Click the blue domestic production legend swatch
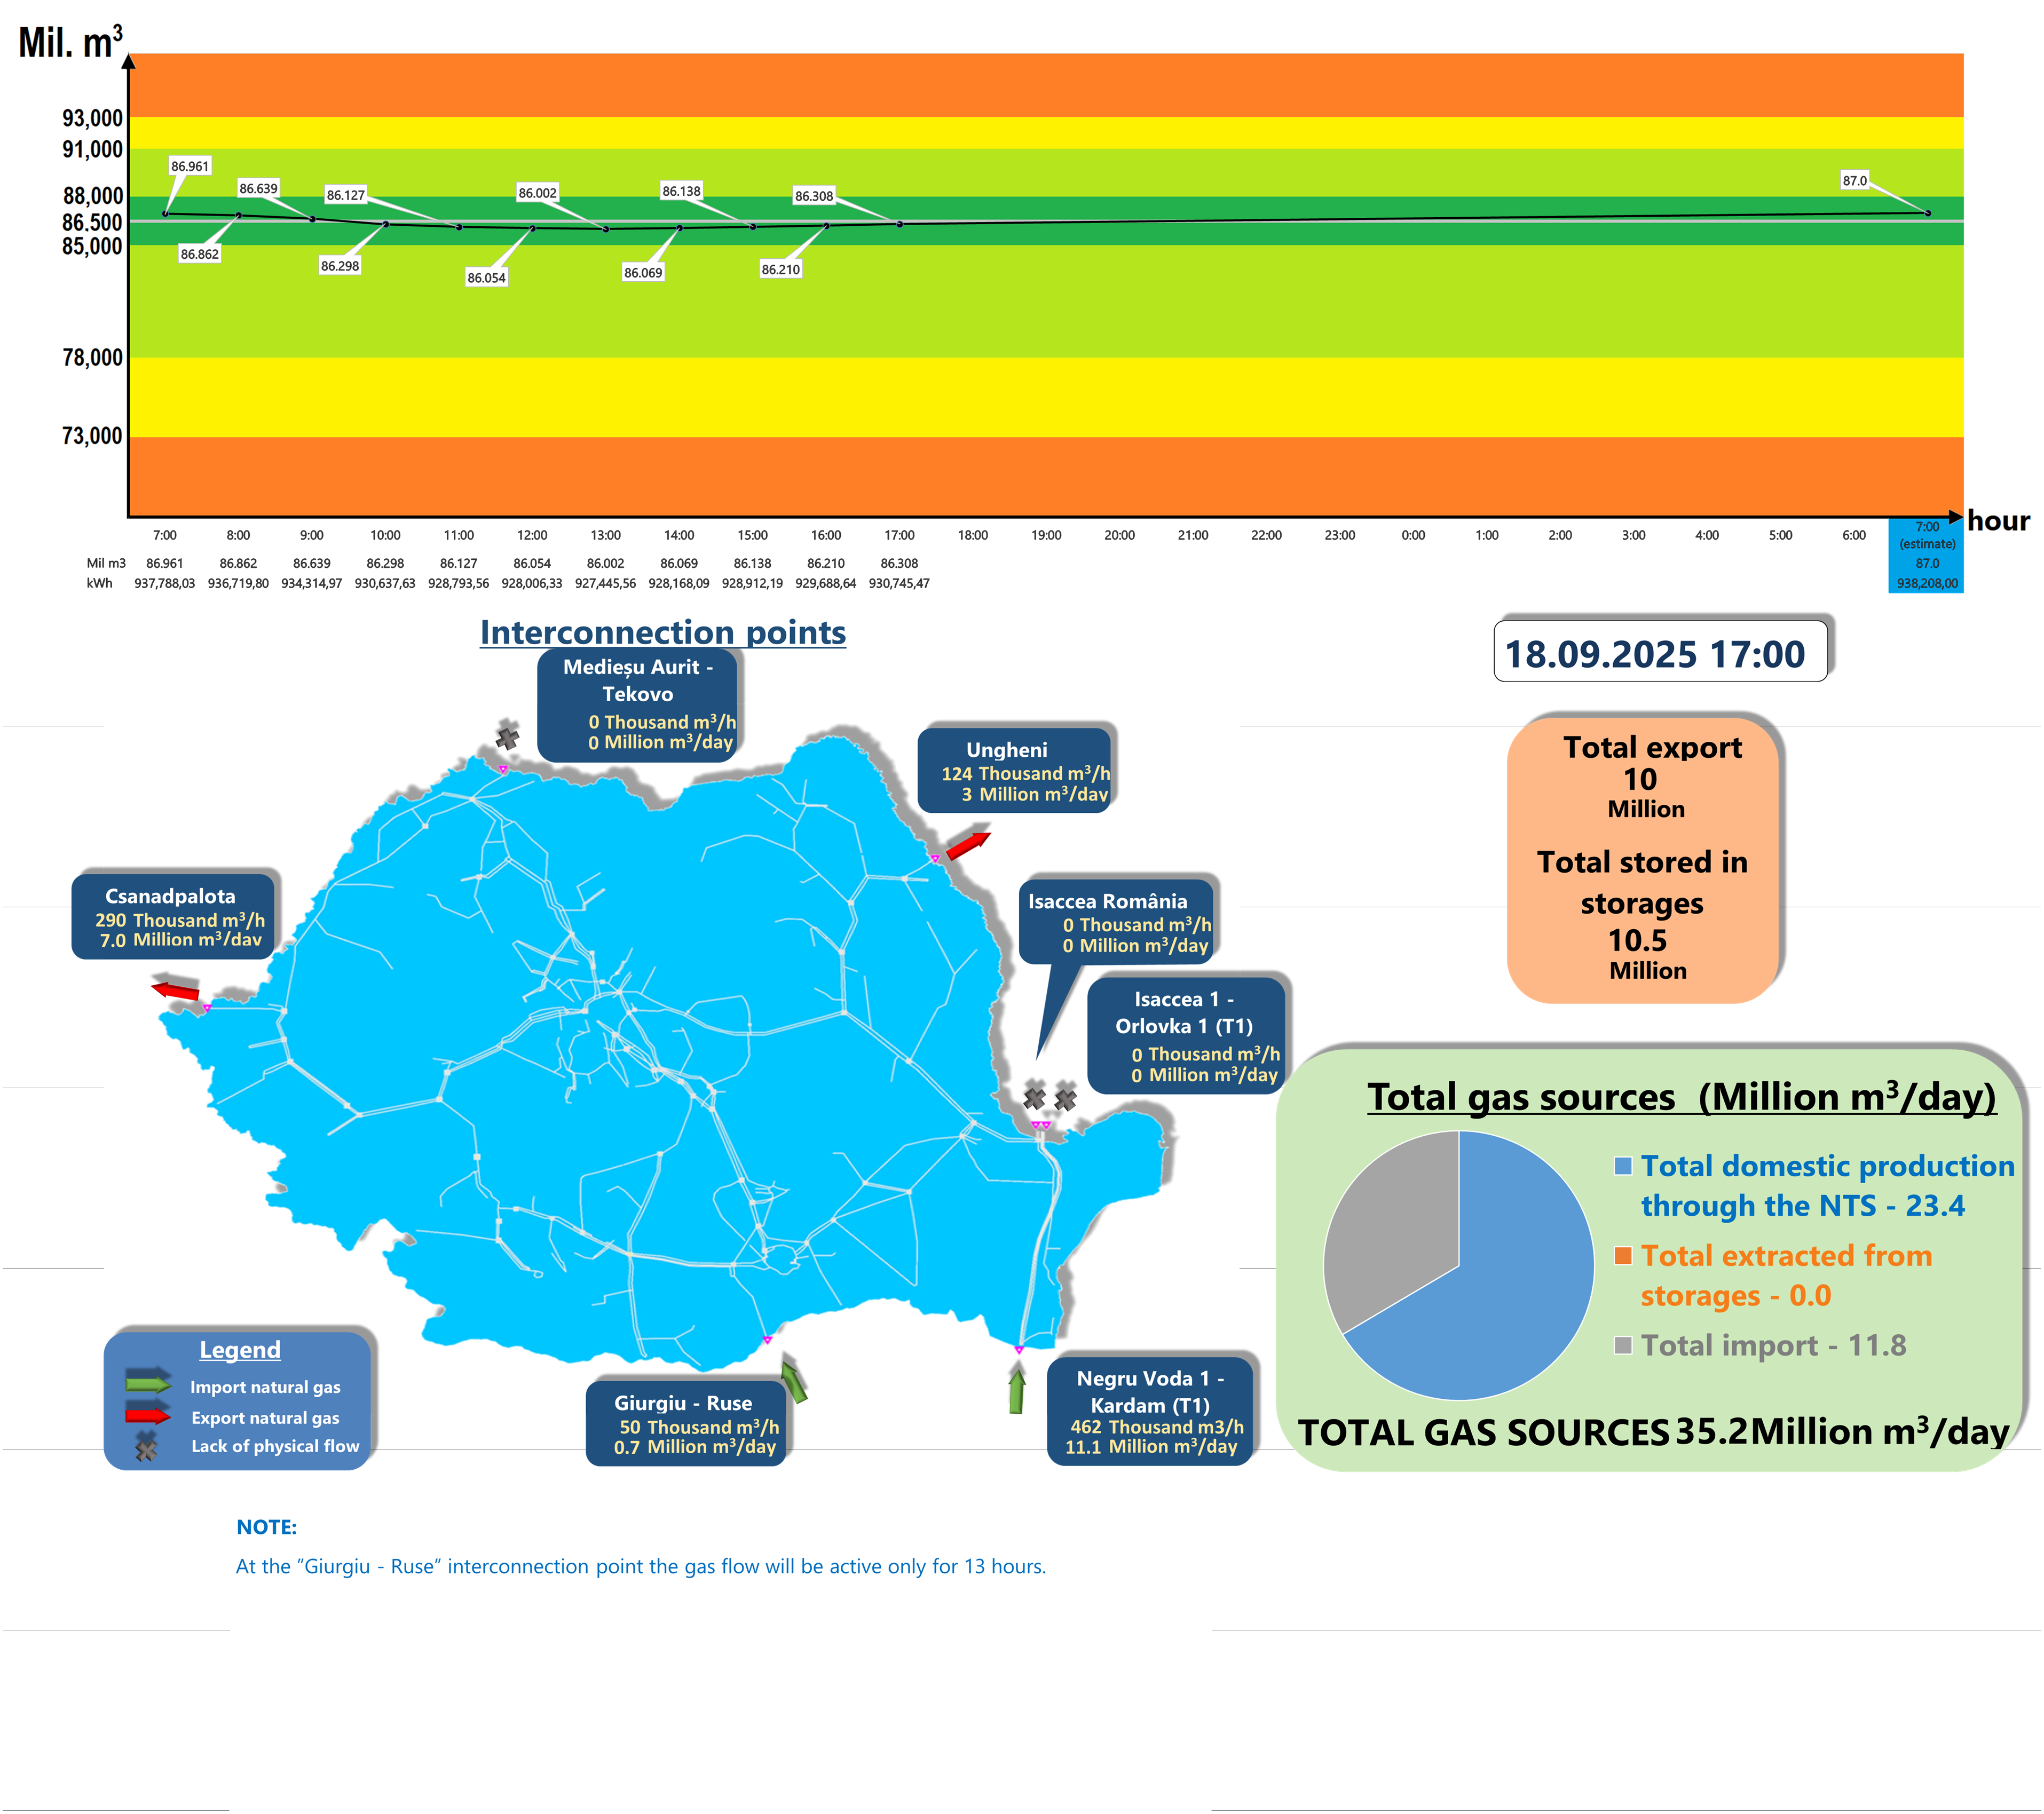 coord(1623,1166)
